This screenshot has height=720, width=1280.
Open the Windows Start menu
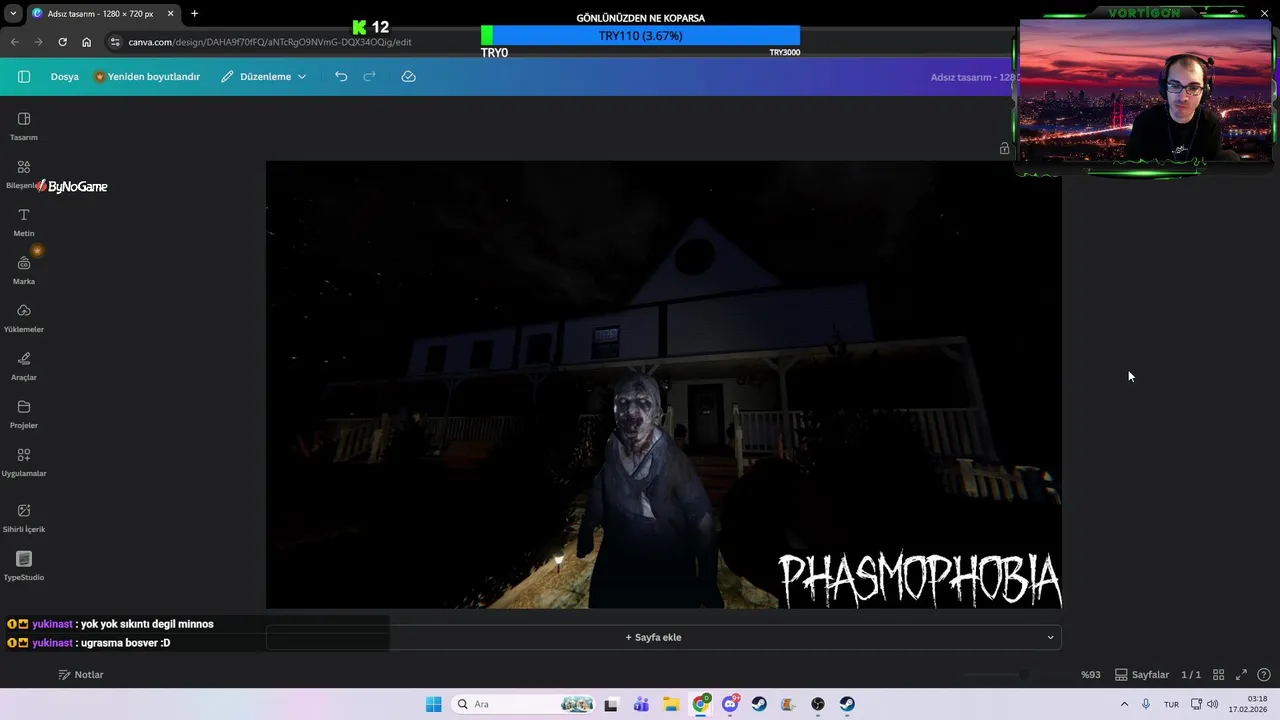click(433, 704)
